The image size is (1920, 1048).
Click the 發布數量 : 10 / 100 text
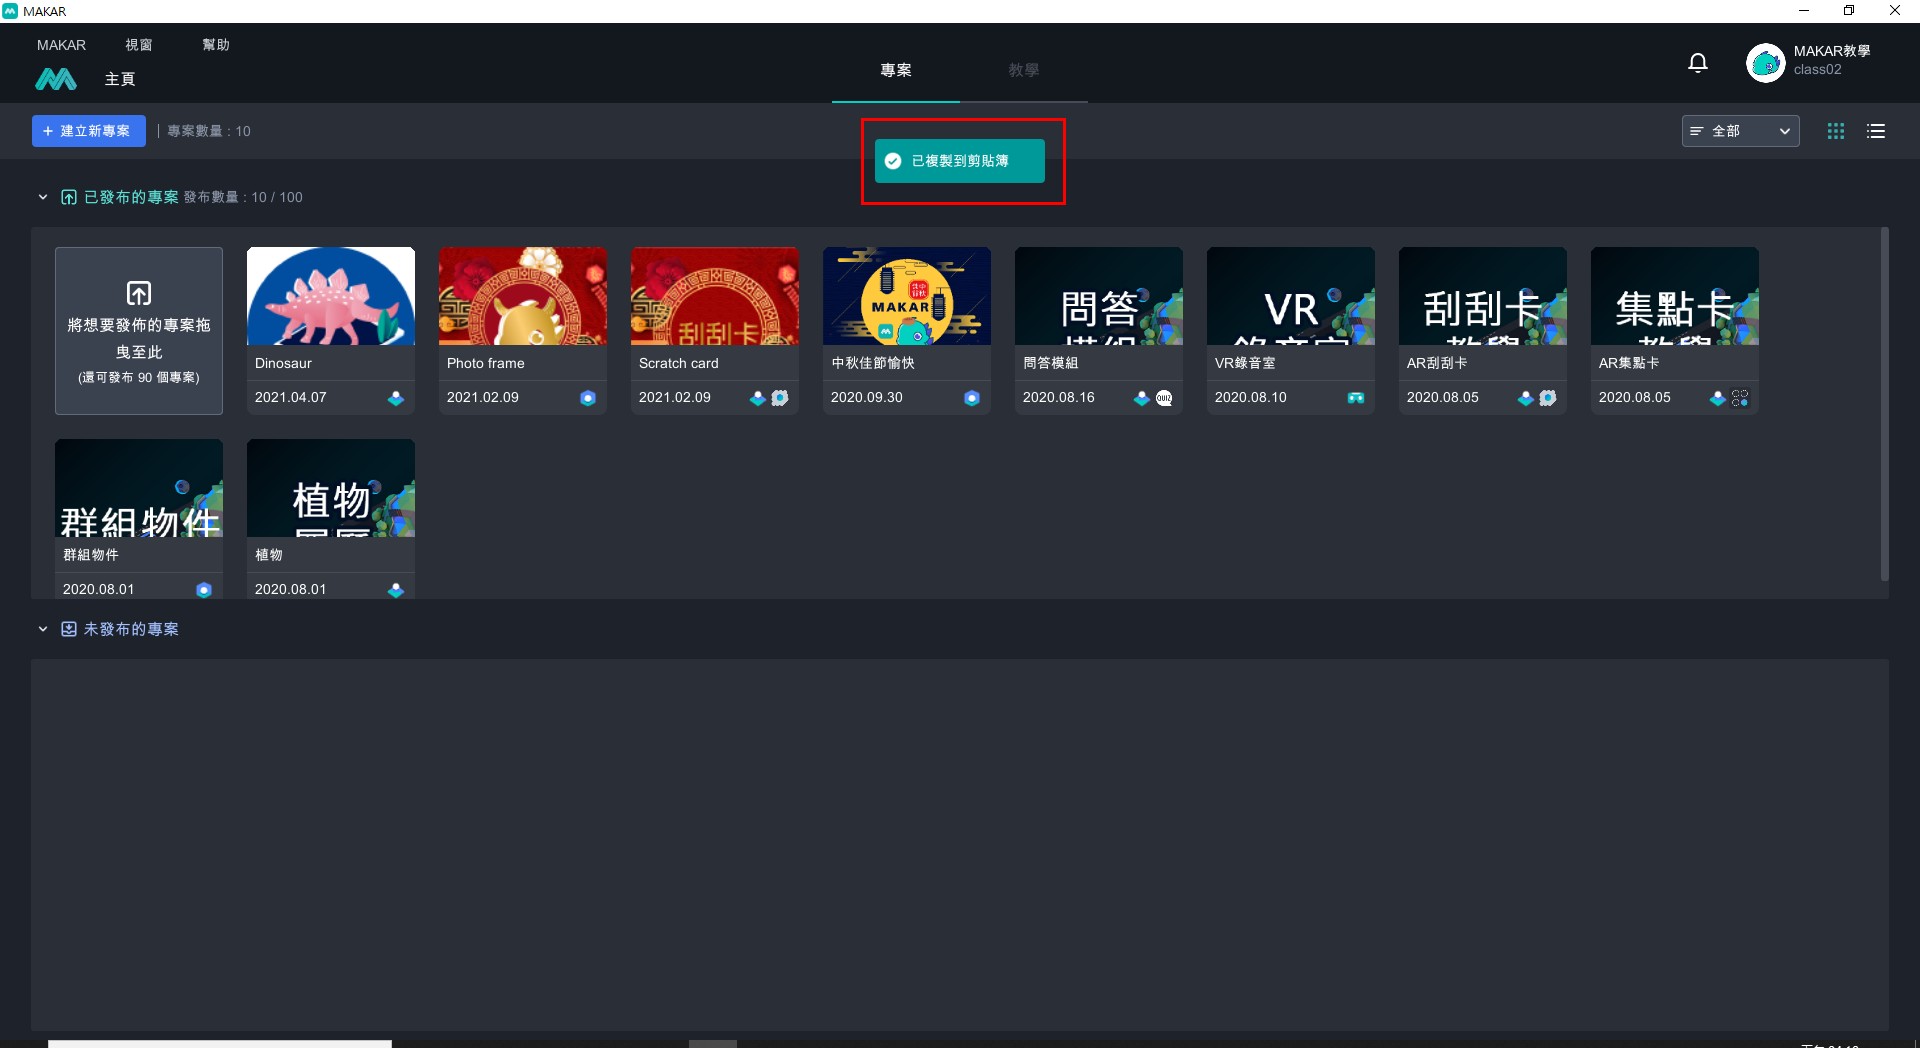point(243,197)
